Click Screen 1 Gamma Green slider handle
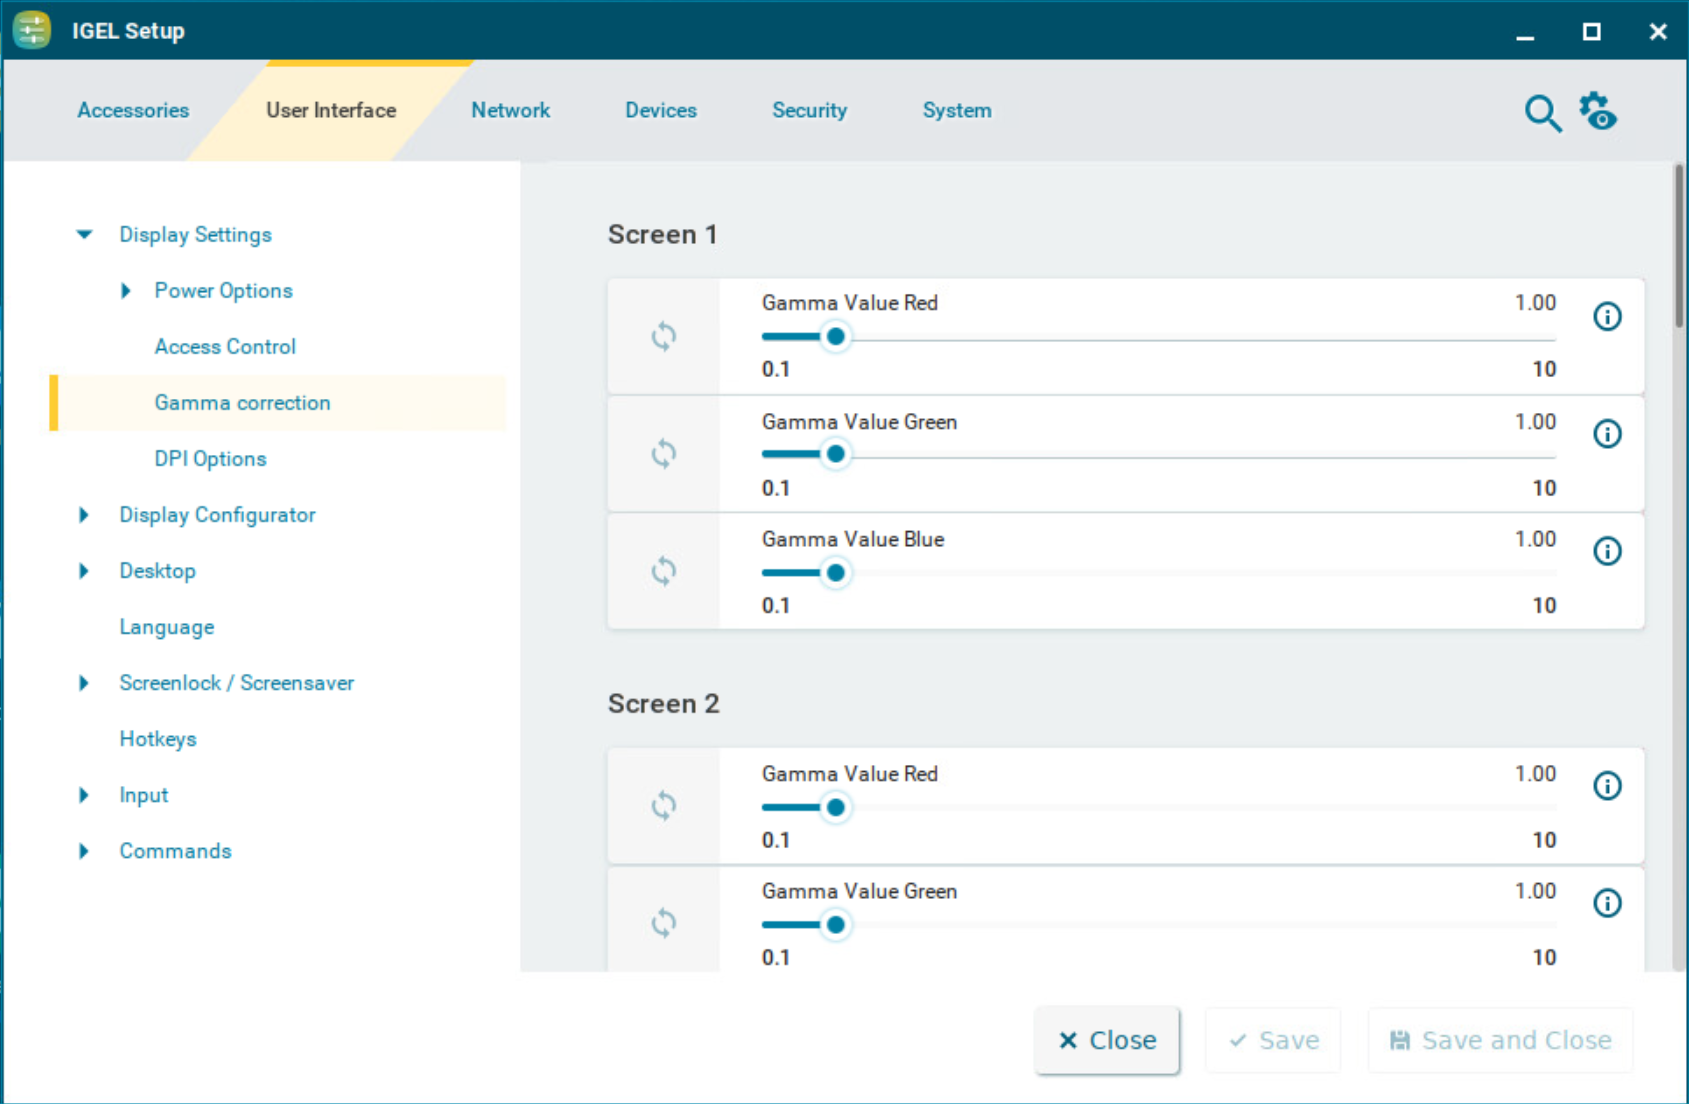Image resolution: width=1689 pixels, height=1104 pixels. 835,454
